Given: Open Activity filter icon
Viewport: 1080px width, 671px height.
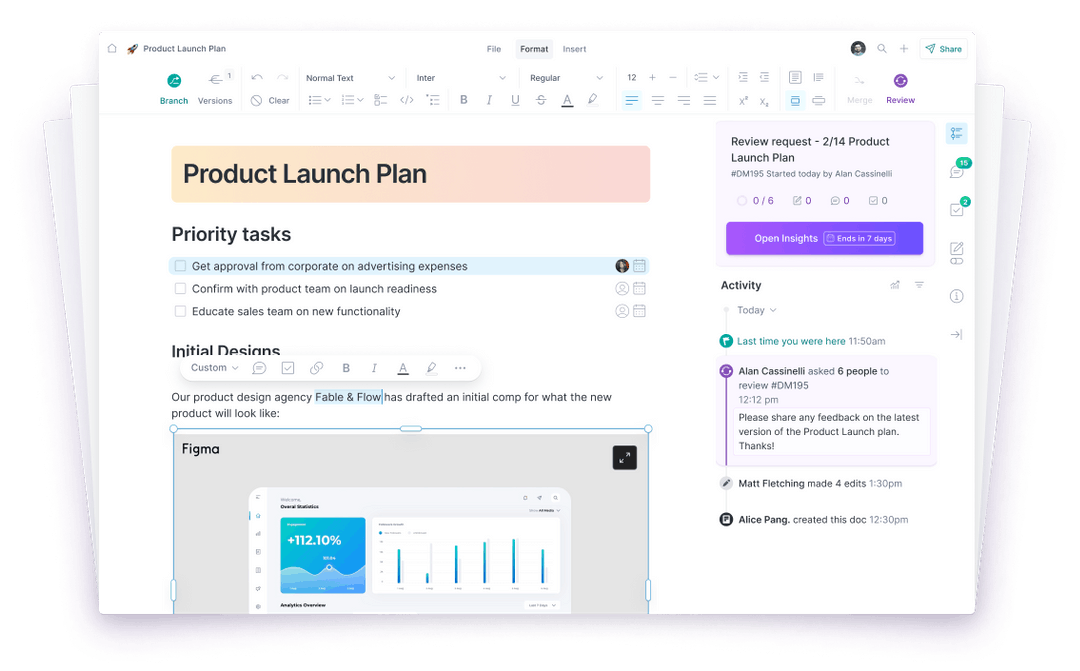Looking at the screenshot, I should tap(919, 285).
